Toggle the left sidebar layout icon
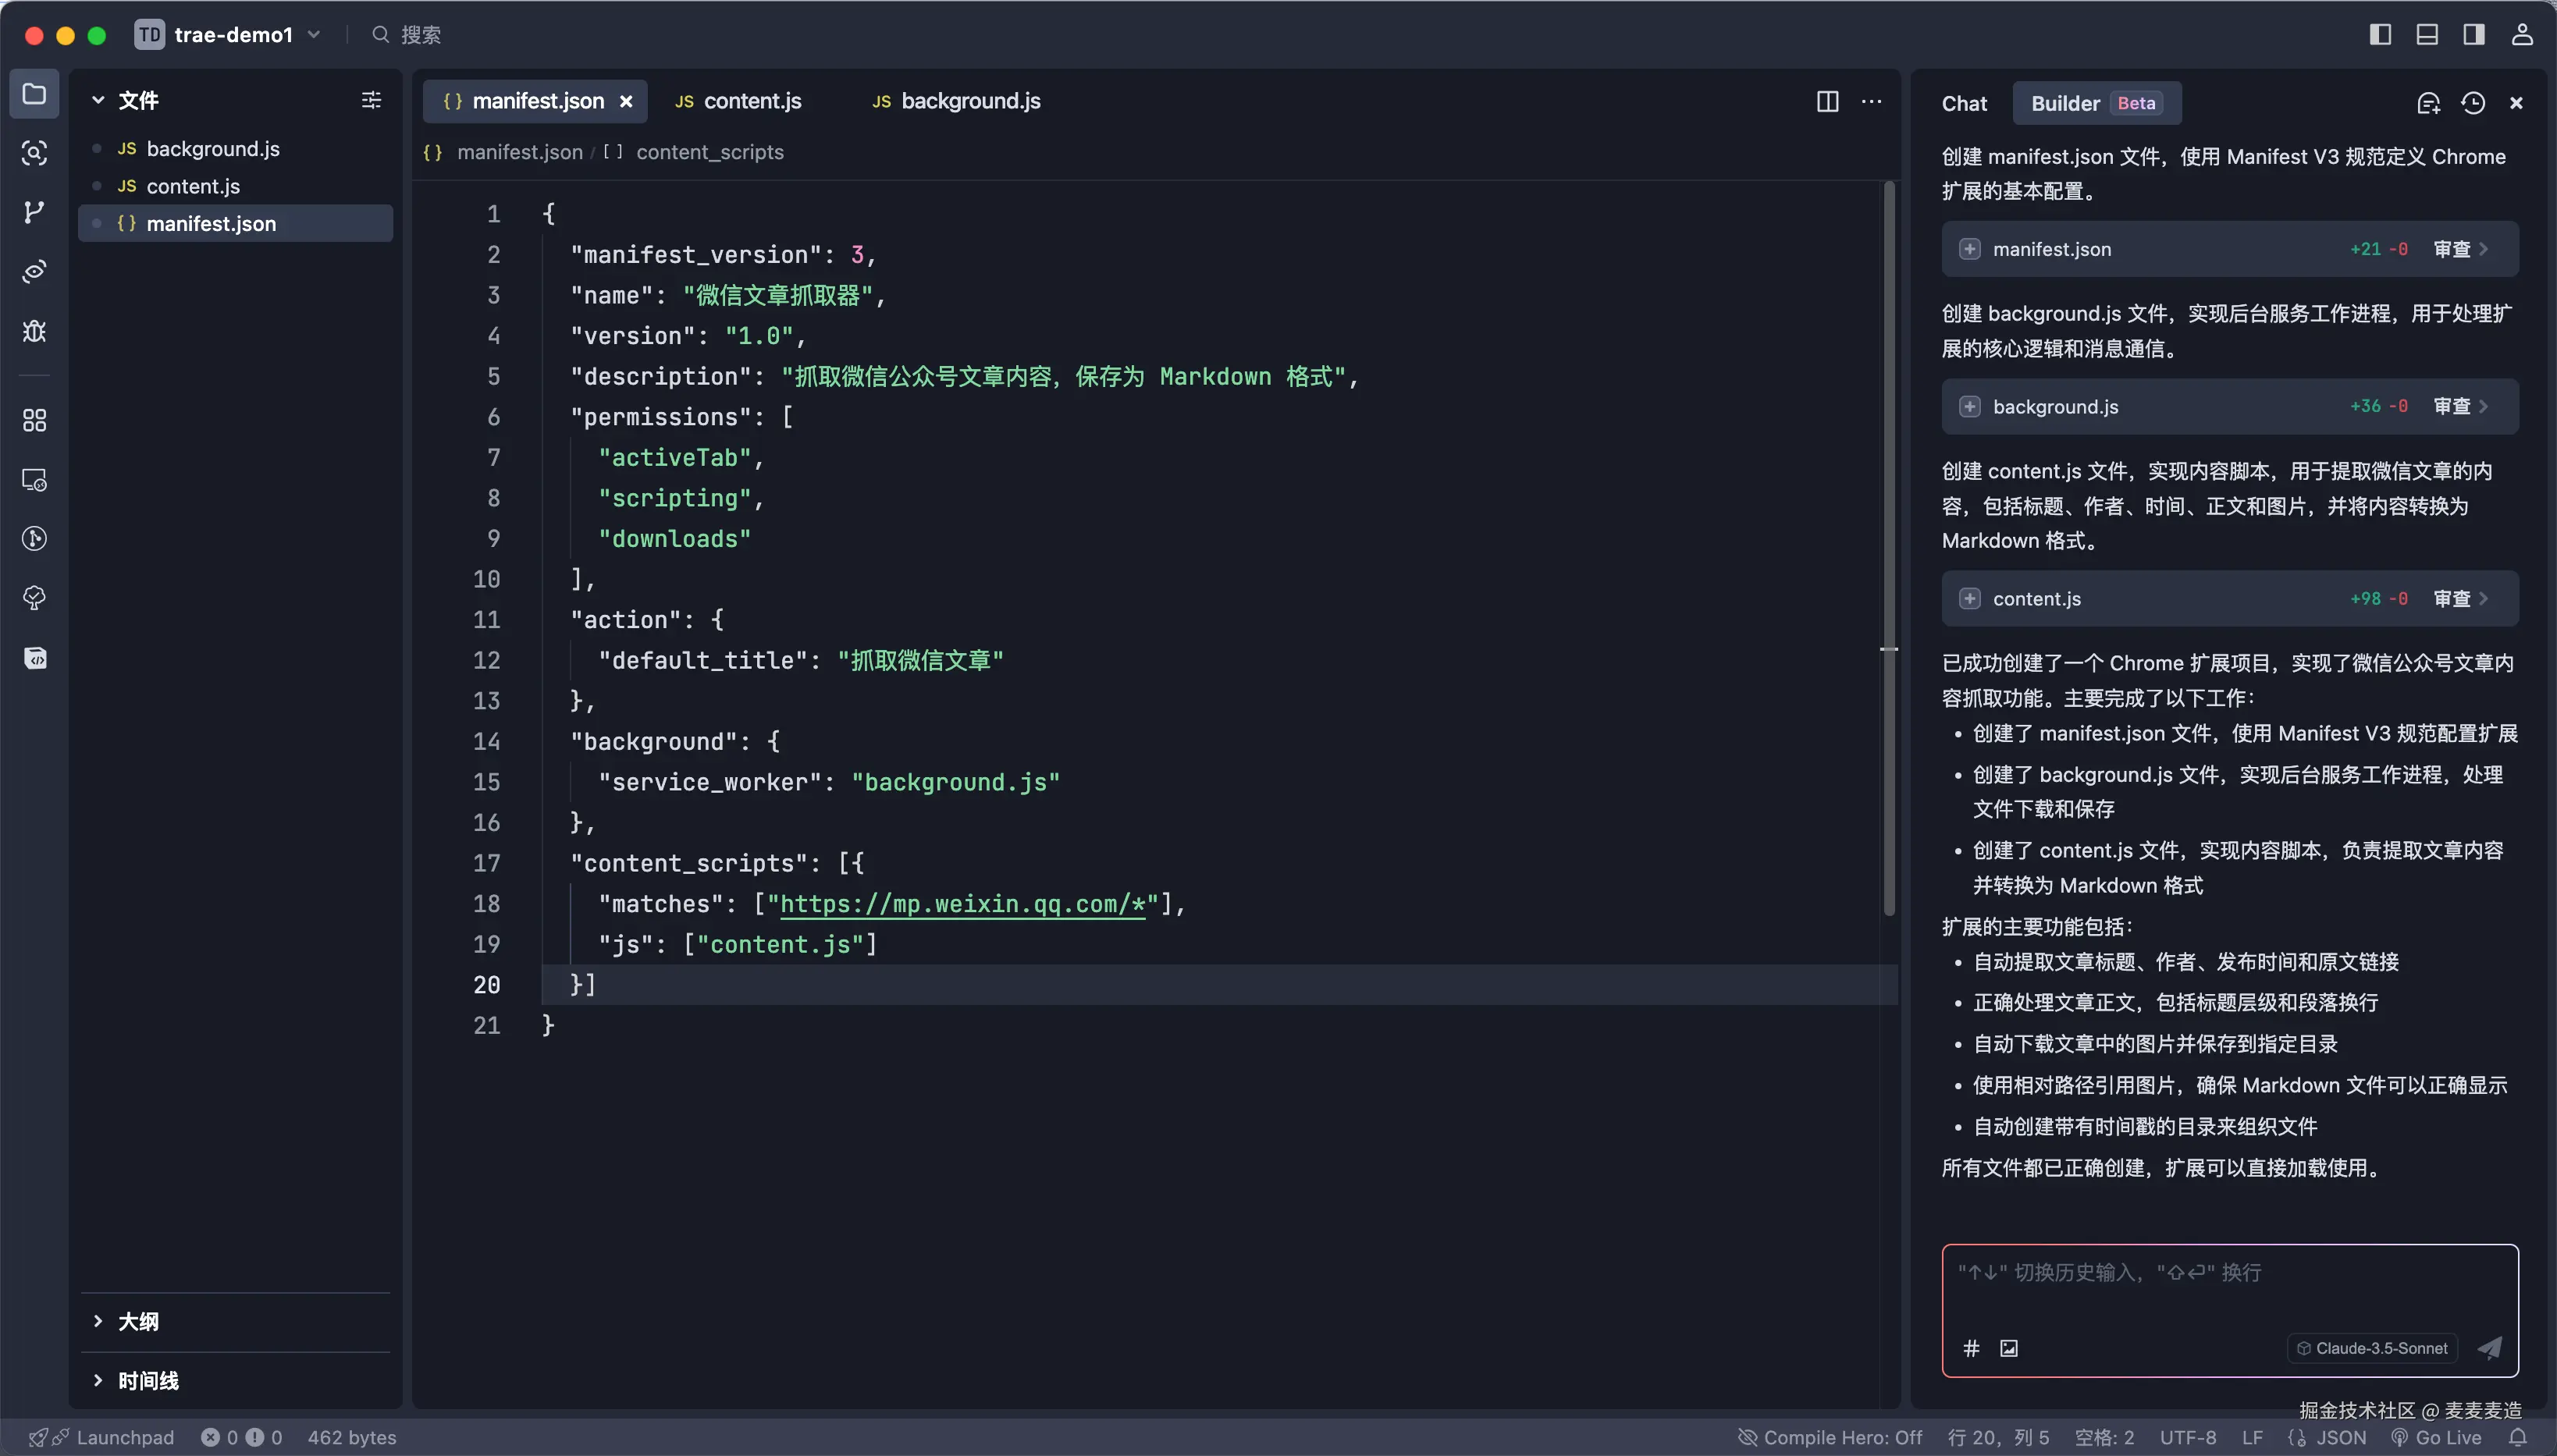Screen dimensions: 2557x1456 (2380, 35)
